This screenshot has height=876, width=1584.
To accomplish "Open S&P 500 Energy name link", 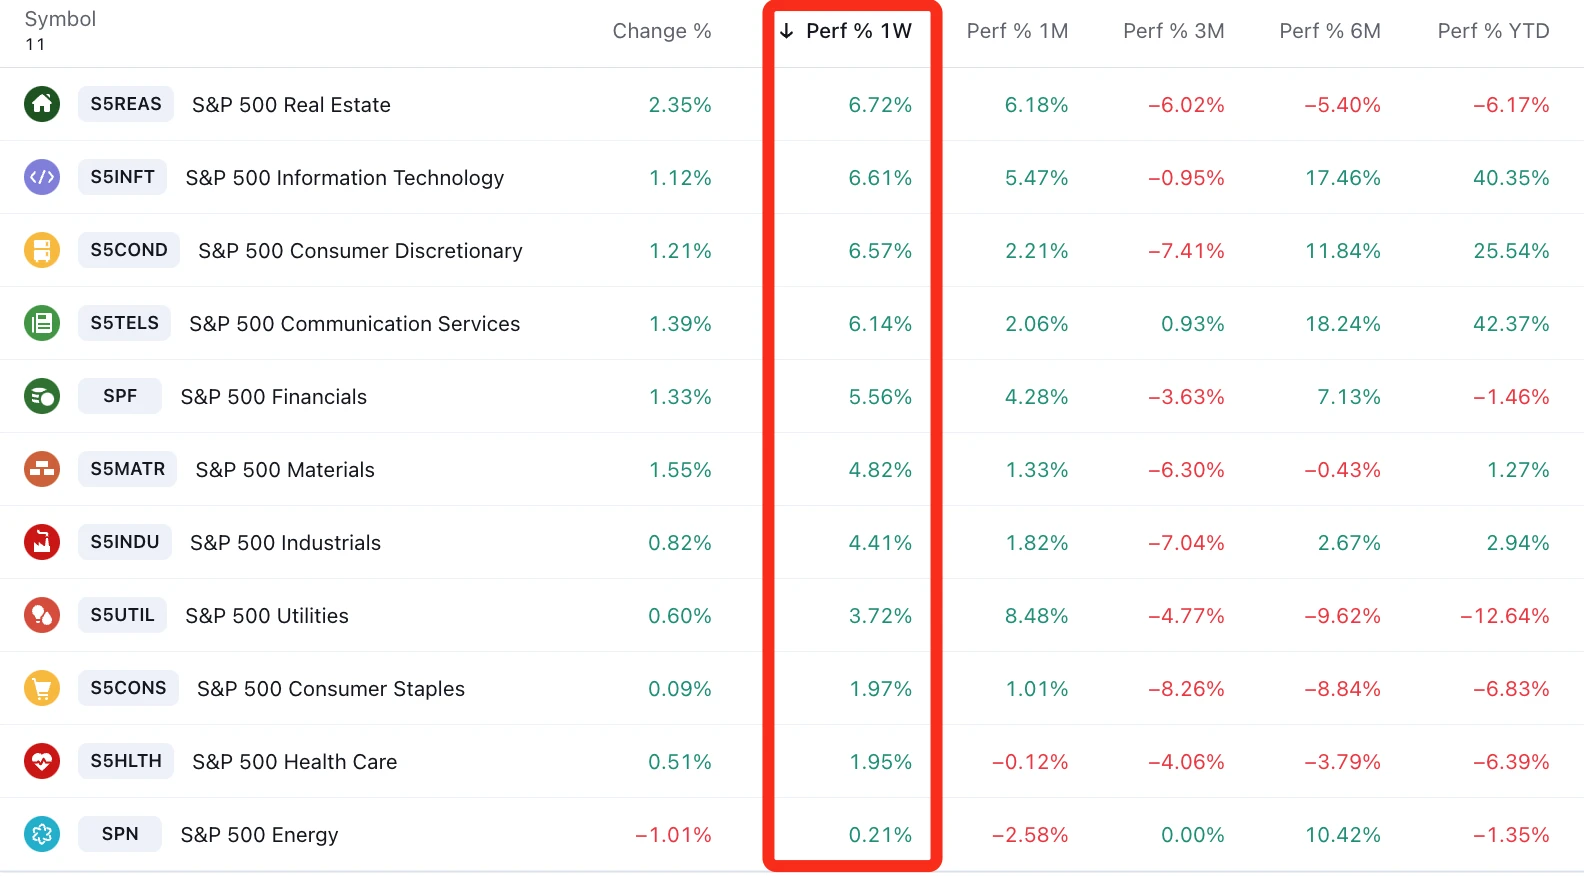I will tap(259, 835).
